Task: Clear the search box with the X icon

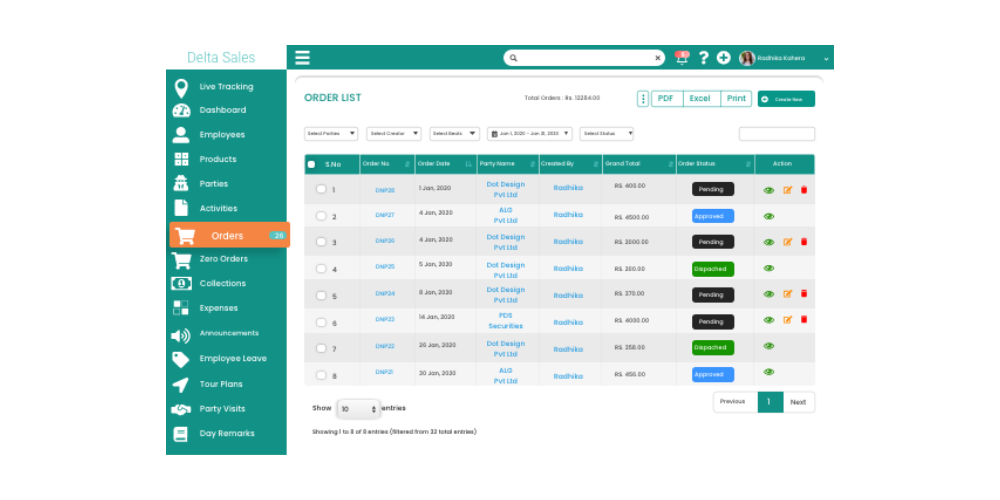Action: [658, 58]
